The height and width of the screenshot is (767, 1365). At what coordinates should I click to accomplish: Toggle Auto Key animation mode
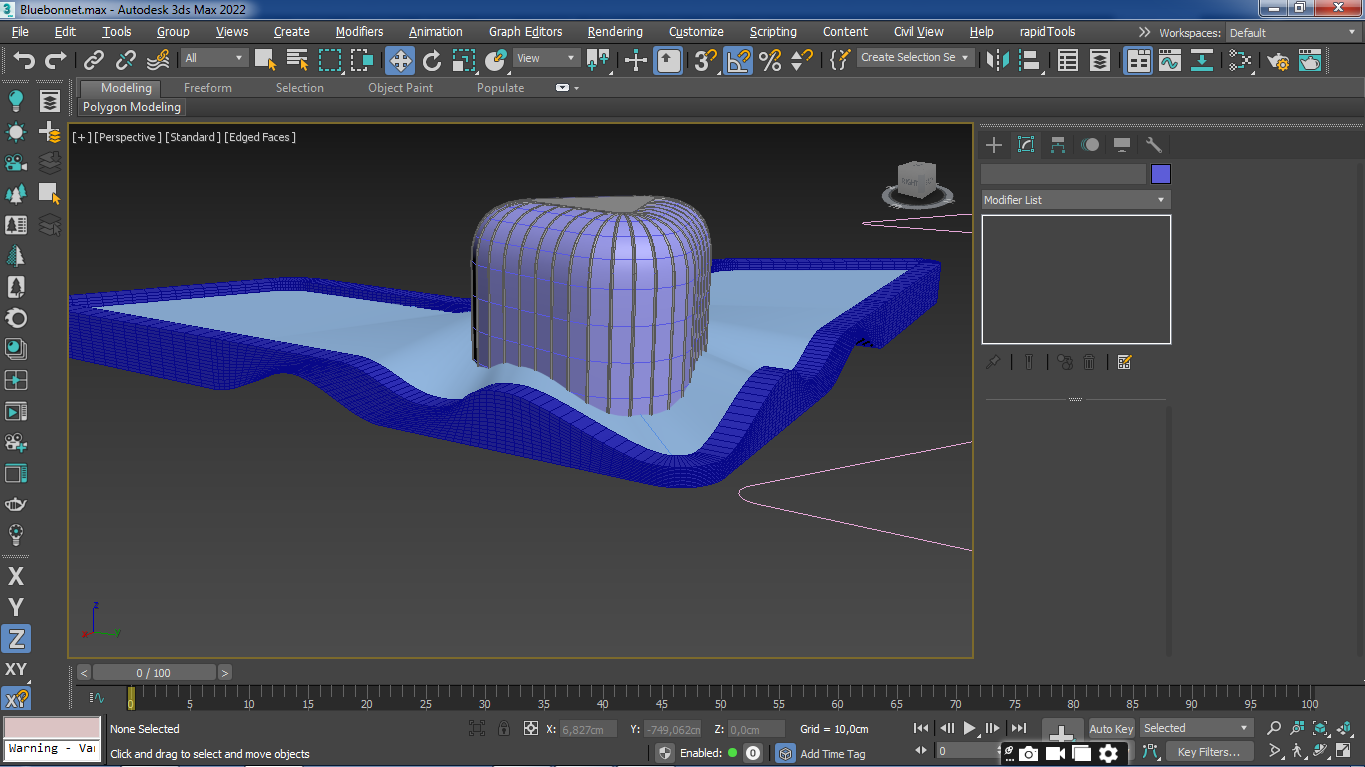point(1111,729)
